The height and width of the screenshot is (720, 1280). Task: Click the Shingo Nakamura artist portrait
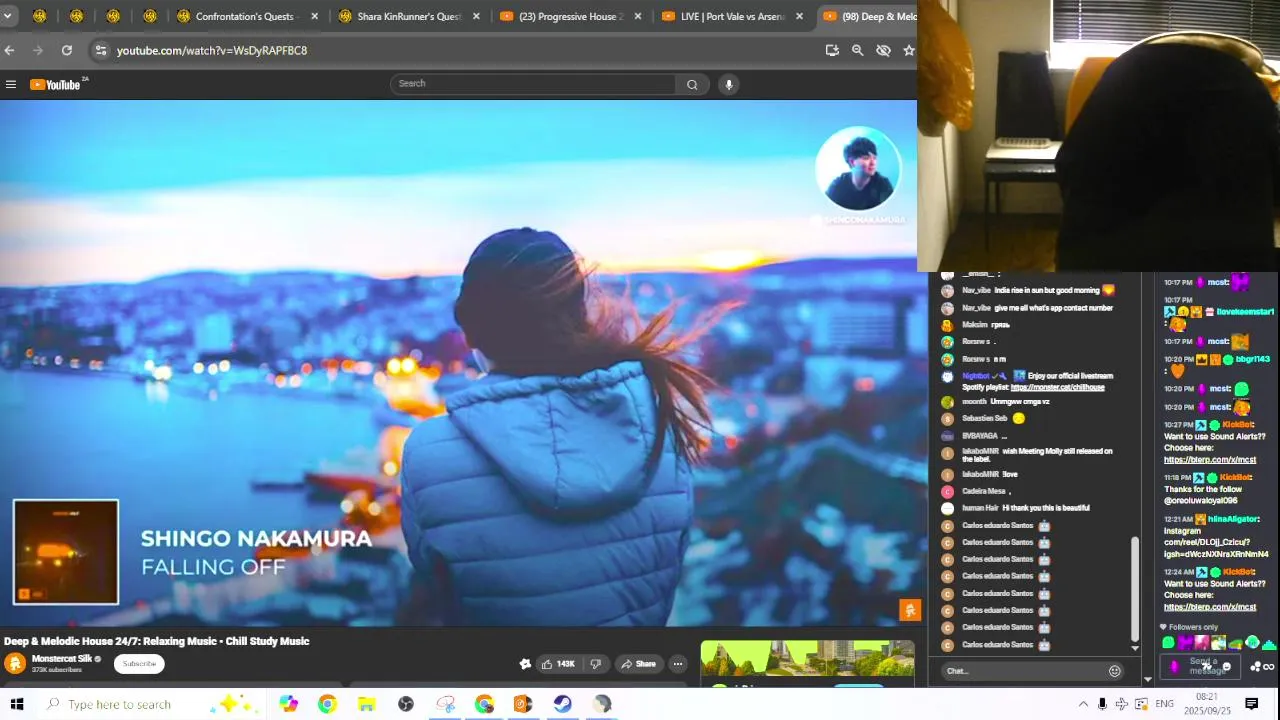pos(858,168)
